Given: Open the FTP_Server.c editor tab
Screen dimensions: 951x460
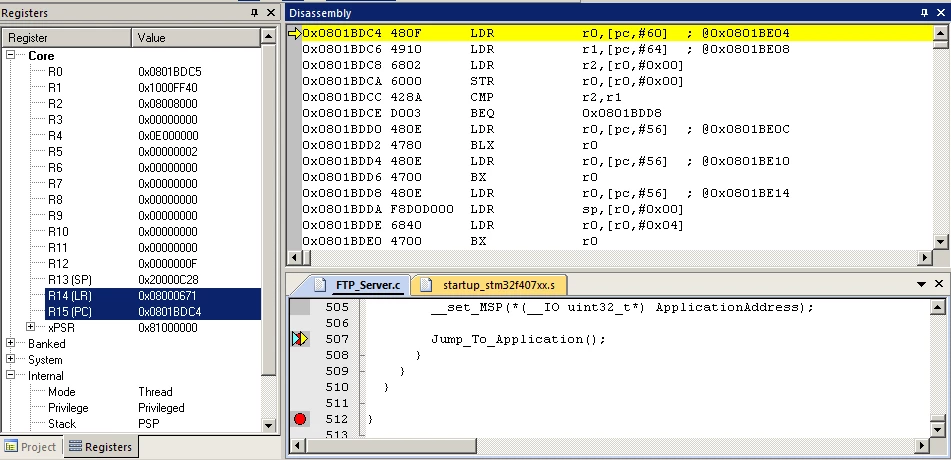Looking at the screenshot, I should pyautogui.click(x=360, y=284).
